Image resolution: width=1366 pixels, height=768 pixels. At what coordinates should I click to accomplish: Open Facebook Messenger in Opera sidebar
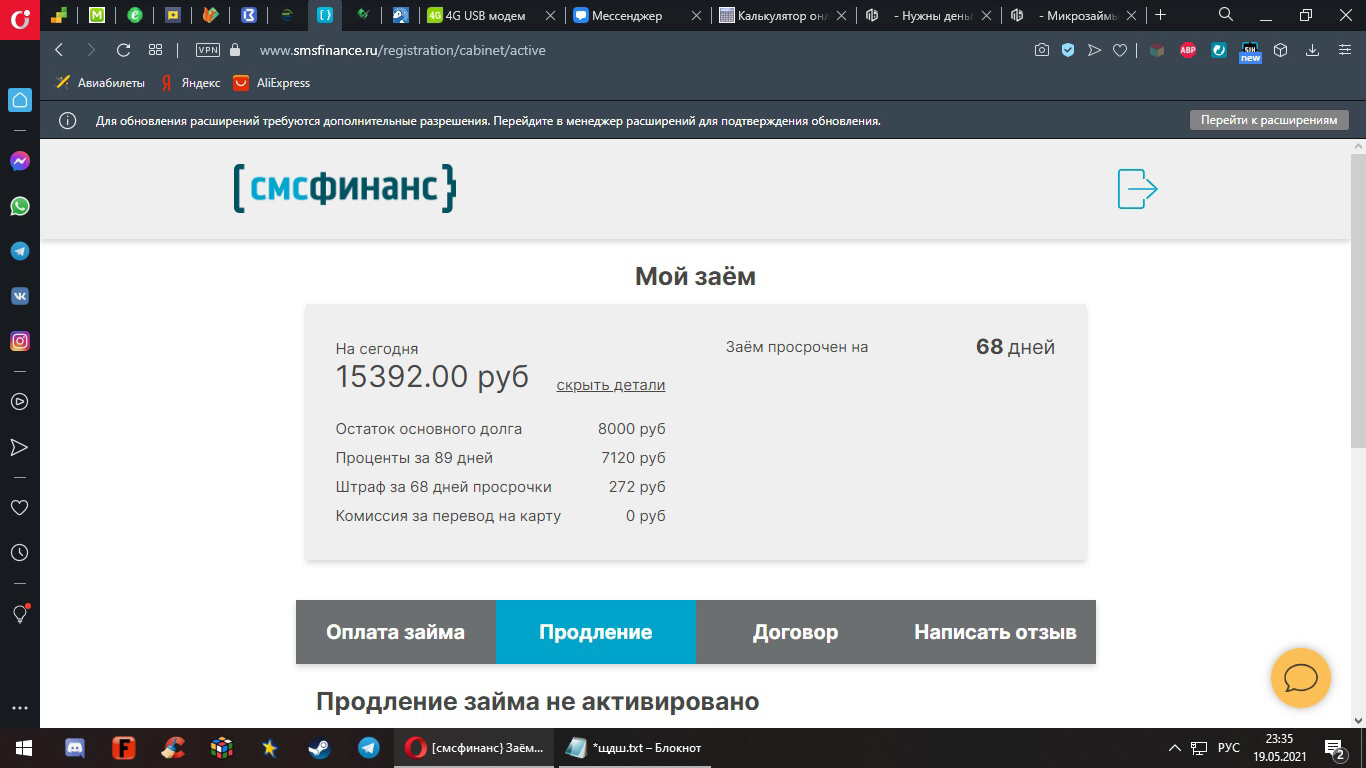click(19, 161)
